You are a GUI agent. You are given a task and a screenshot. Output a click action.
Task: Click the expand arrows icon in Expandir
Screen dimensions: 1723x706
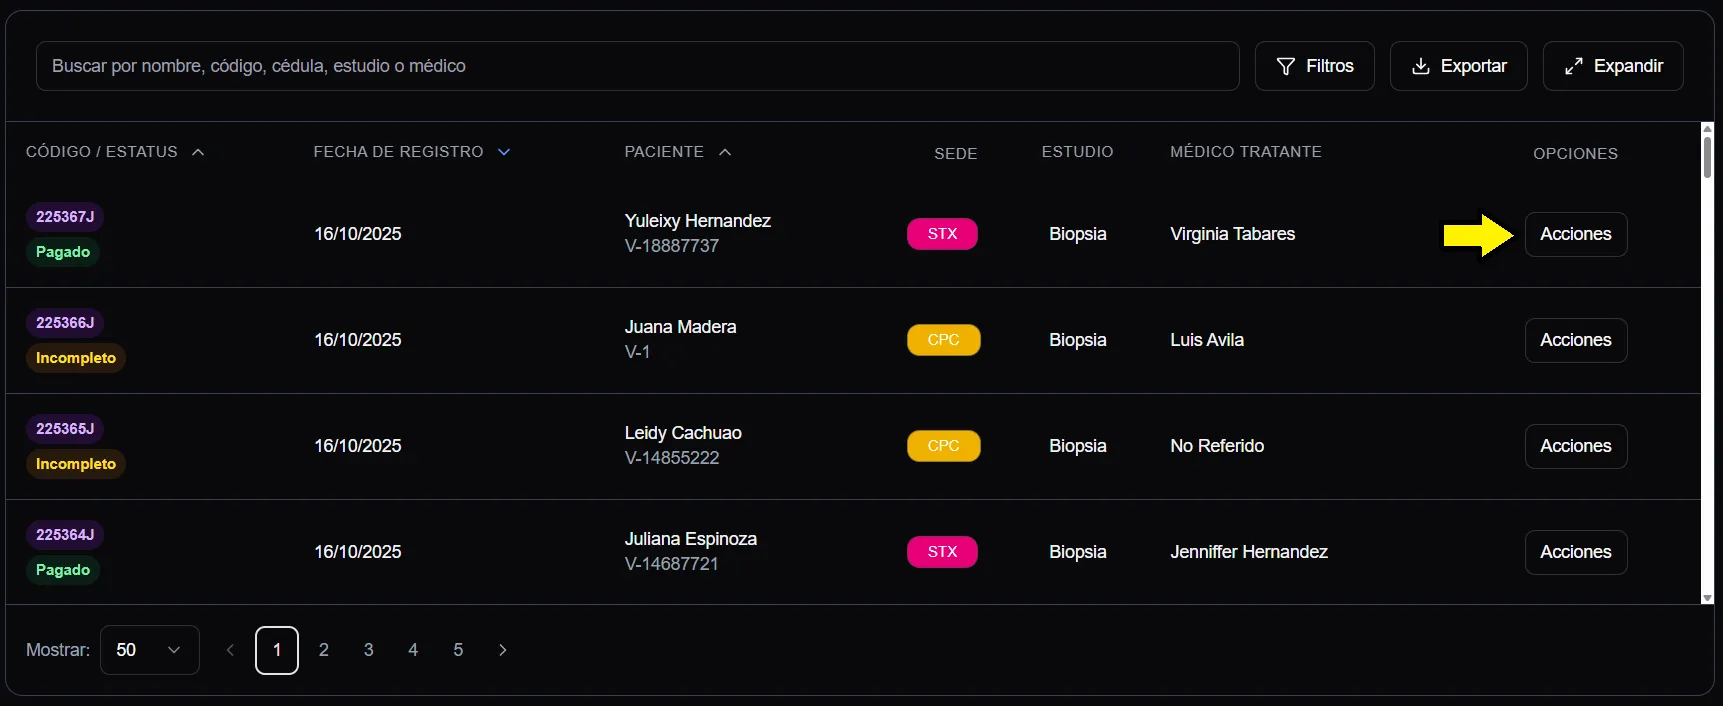[x=1574, y=66]
